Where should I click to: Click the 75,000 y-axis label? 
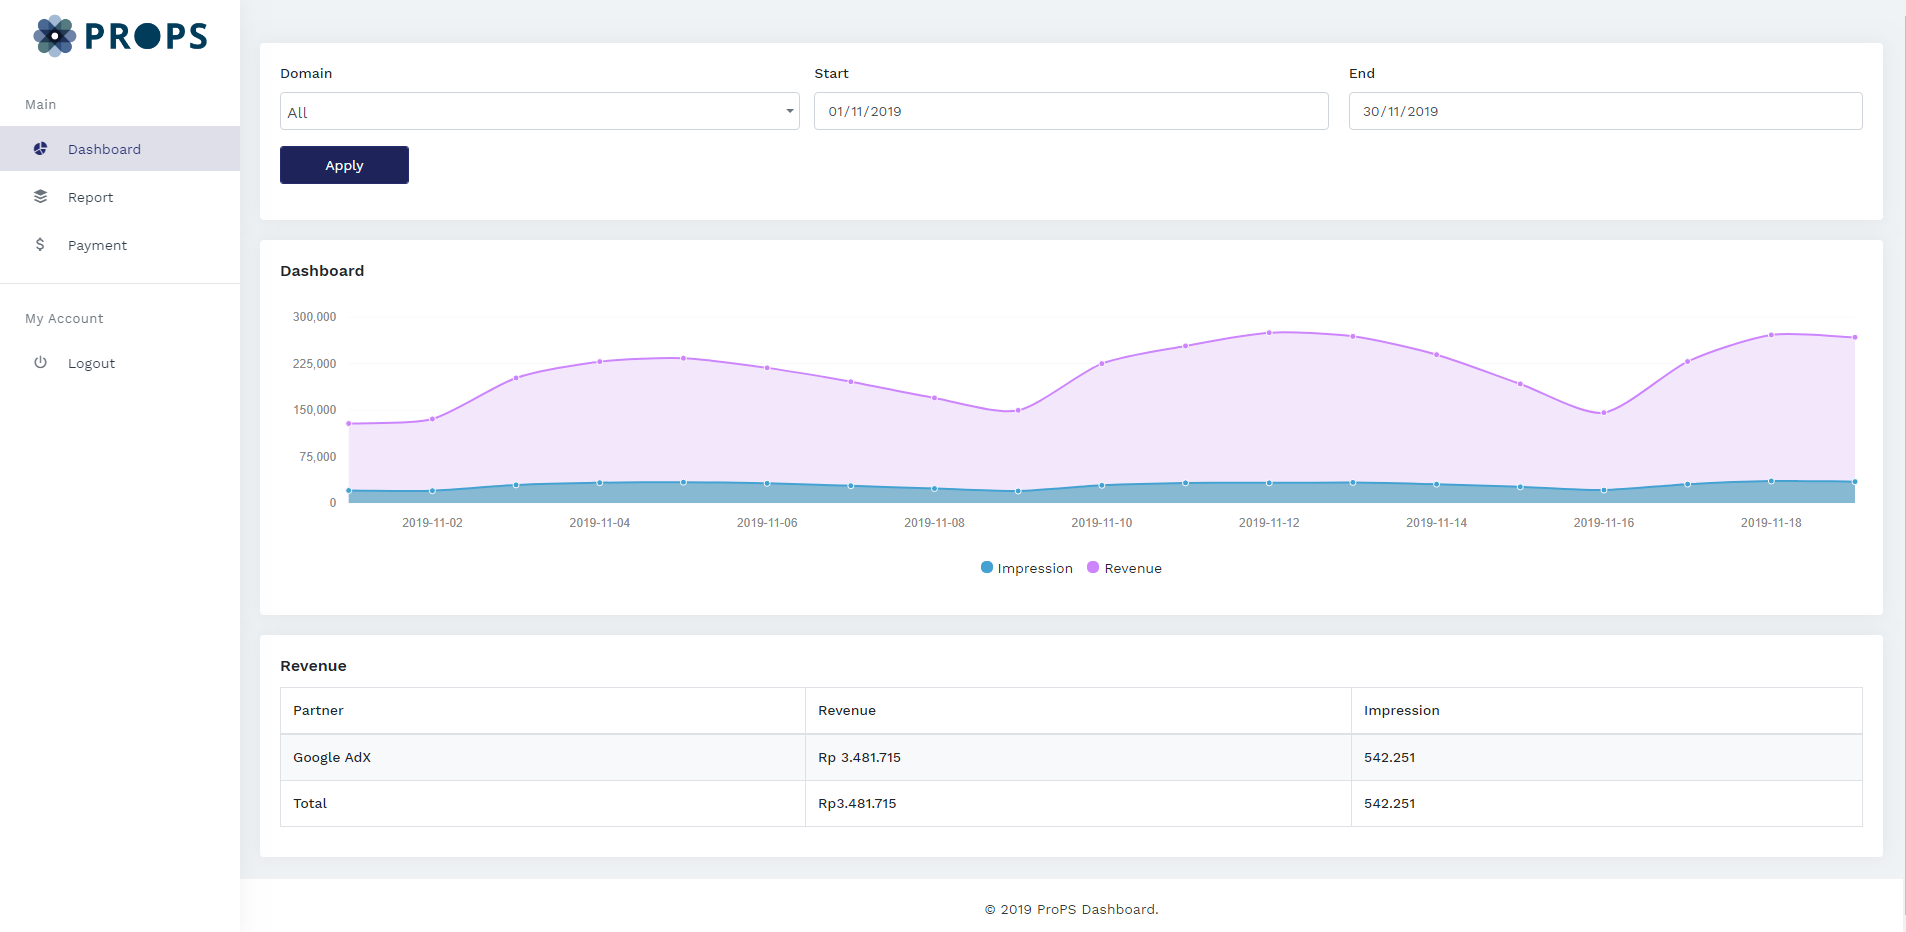pyautogui.click(x=318, y=457)
